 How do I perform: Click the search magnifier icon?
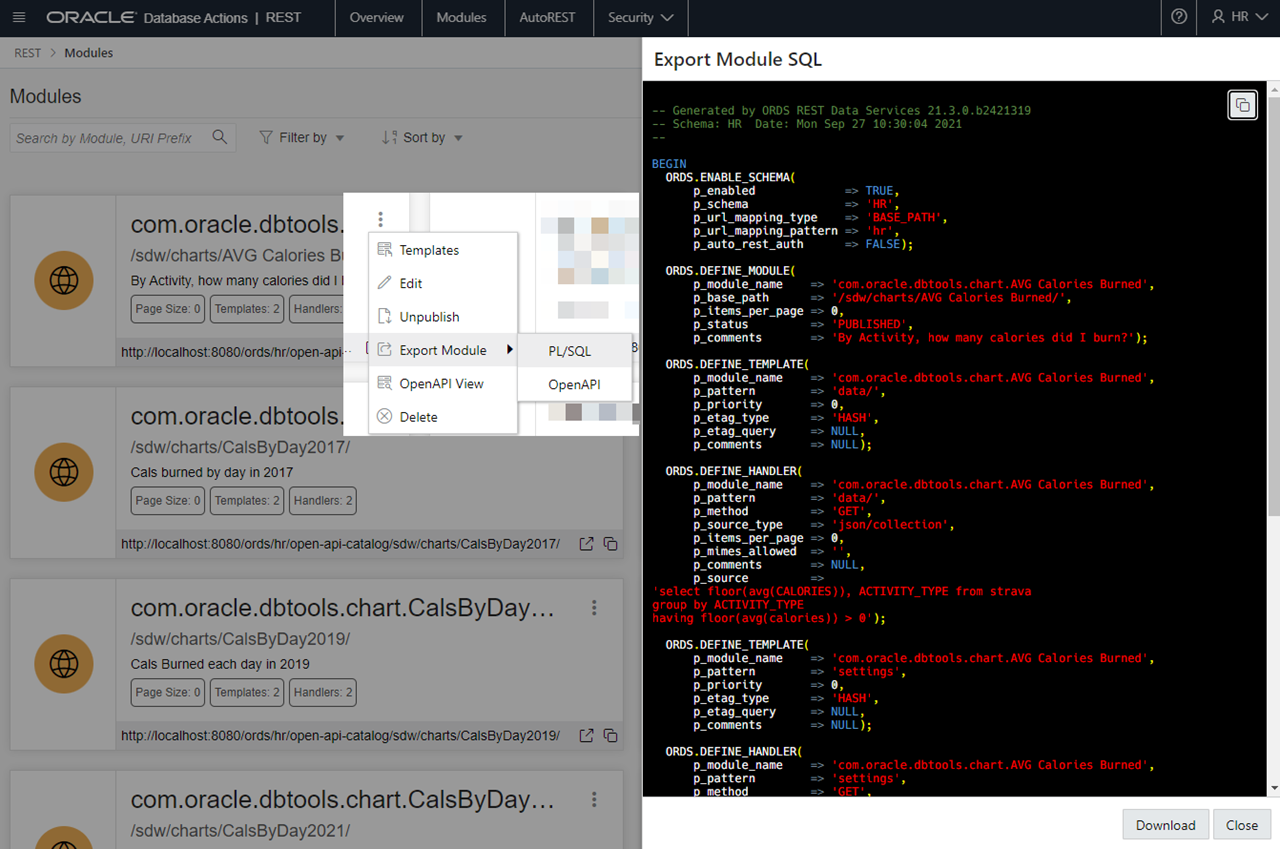[220, 138]
